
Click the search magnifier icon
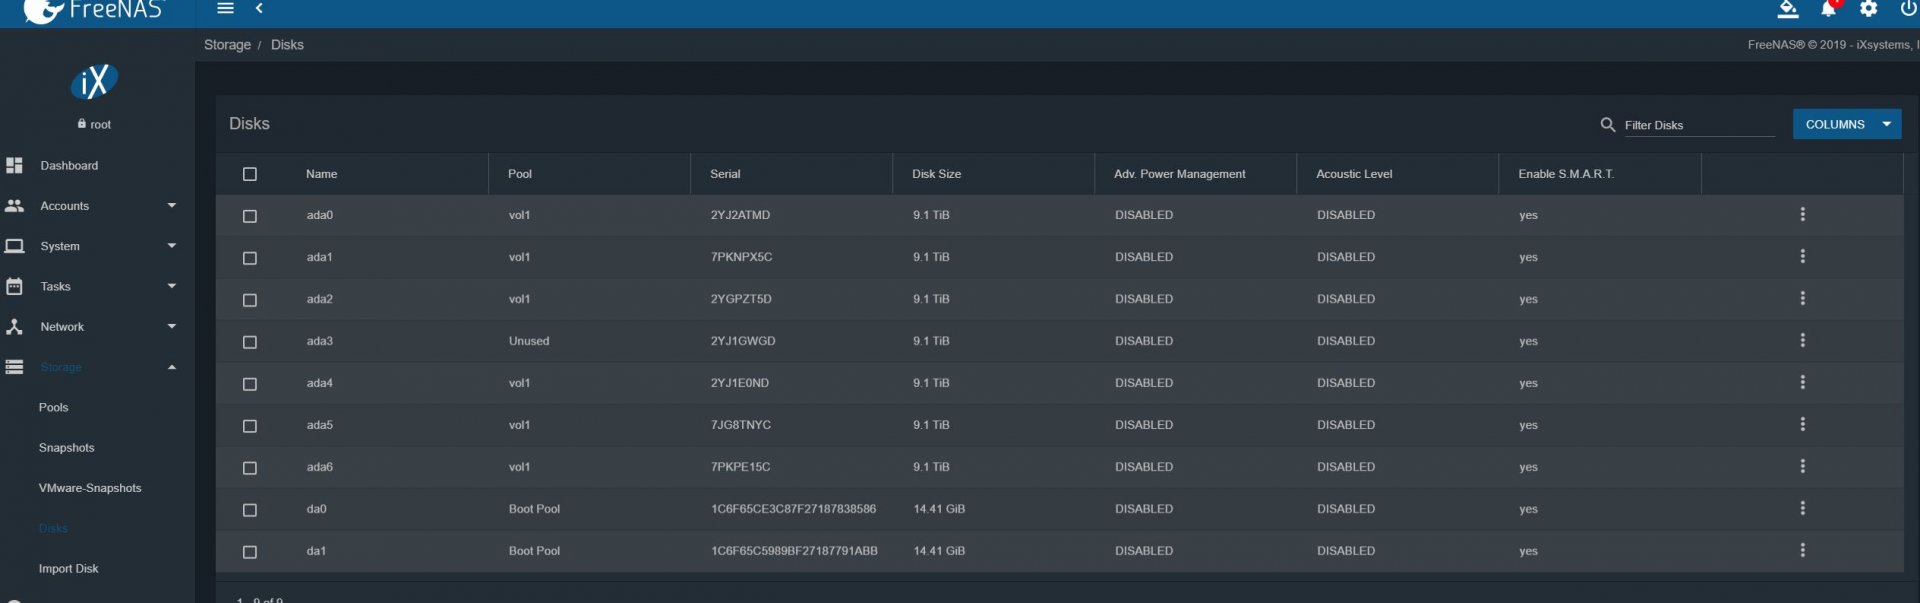click(x=1607, y=125)
